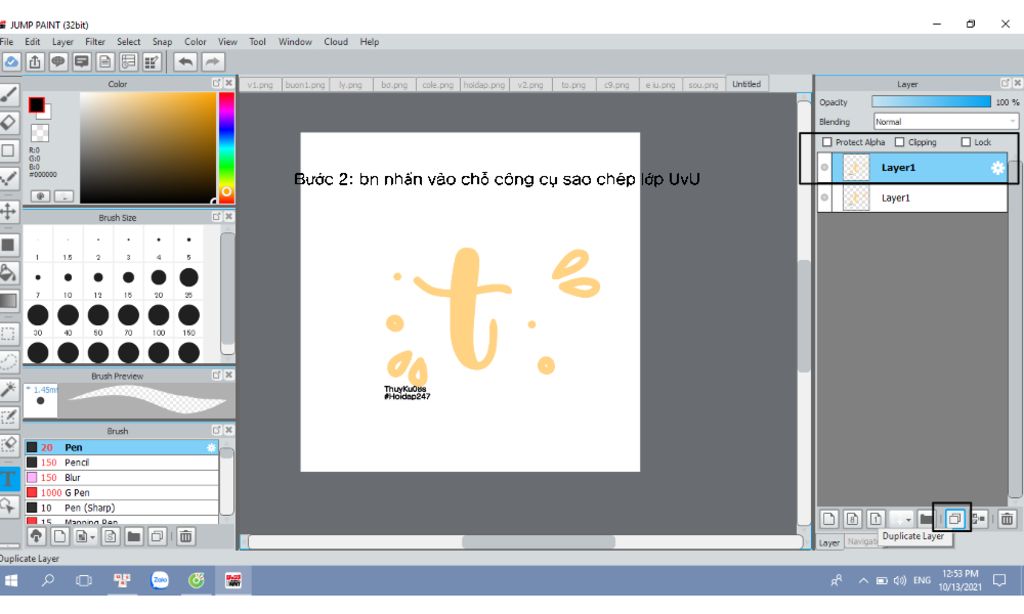Add a new layer folder in the Layer panel
The image size is (1024, 614).
click(925, 519)
